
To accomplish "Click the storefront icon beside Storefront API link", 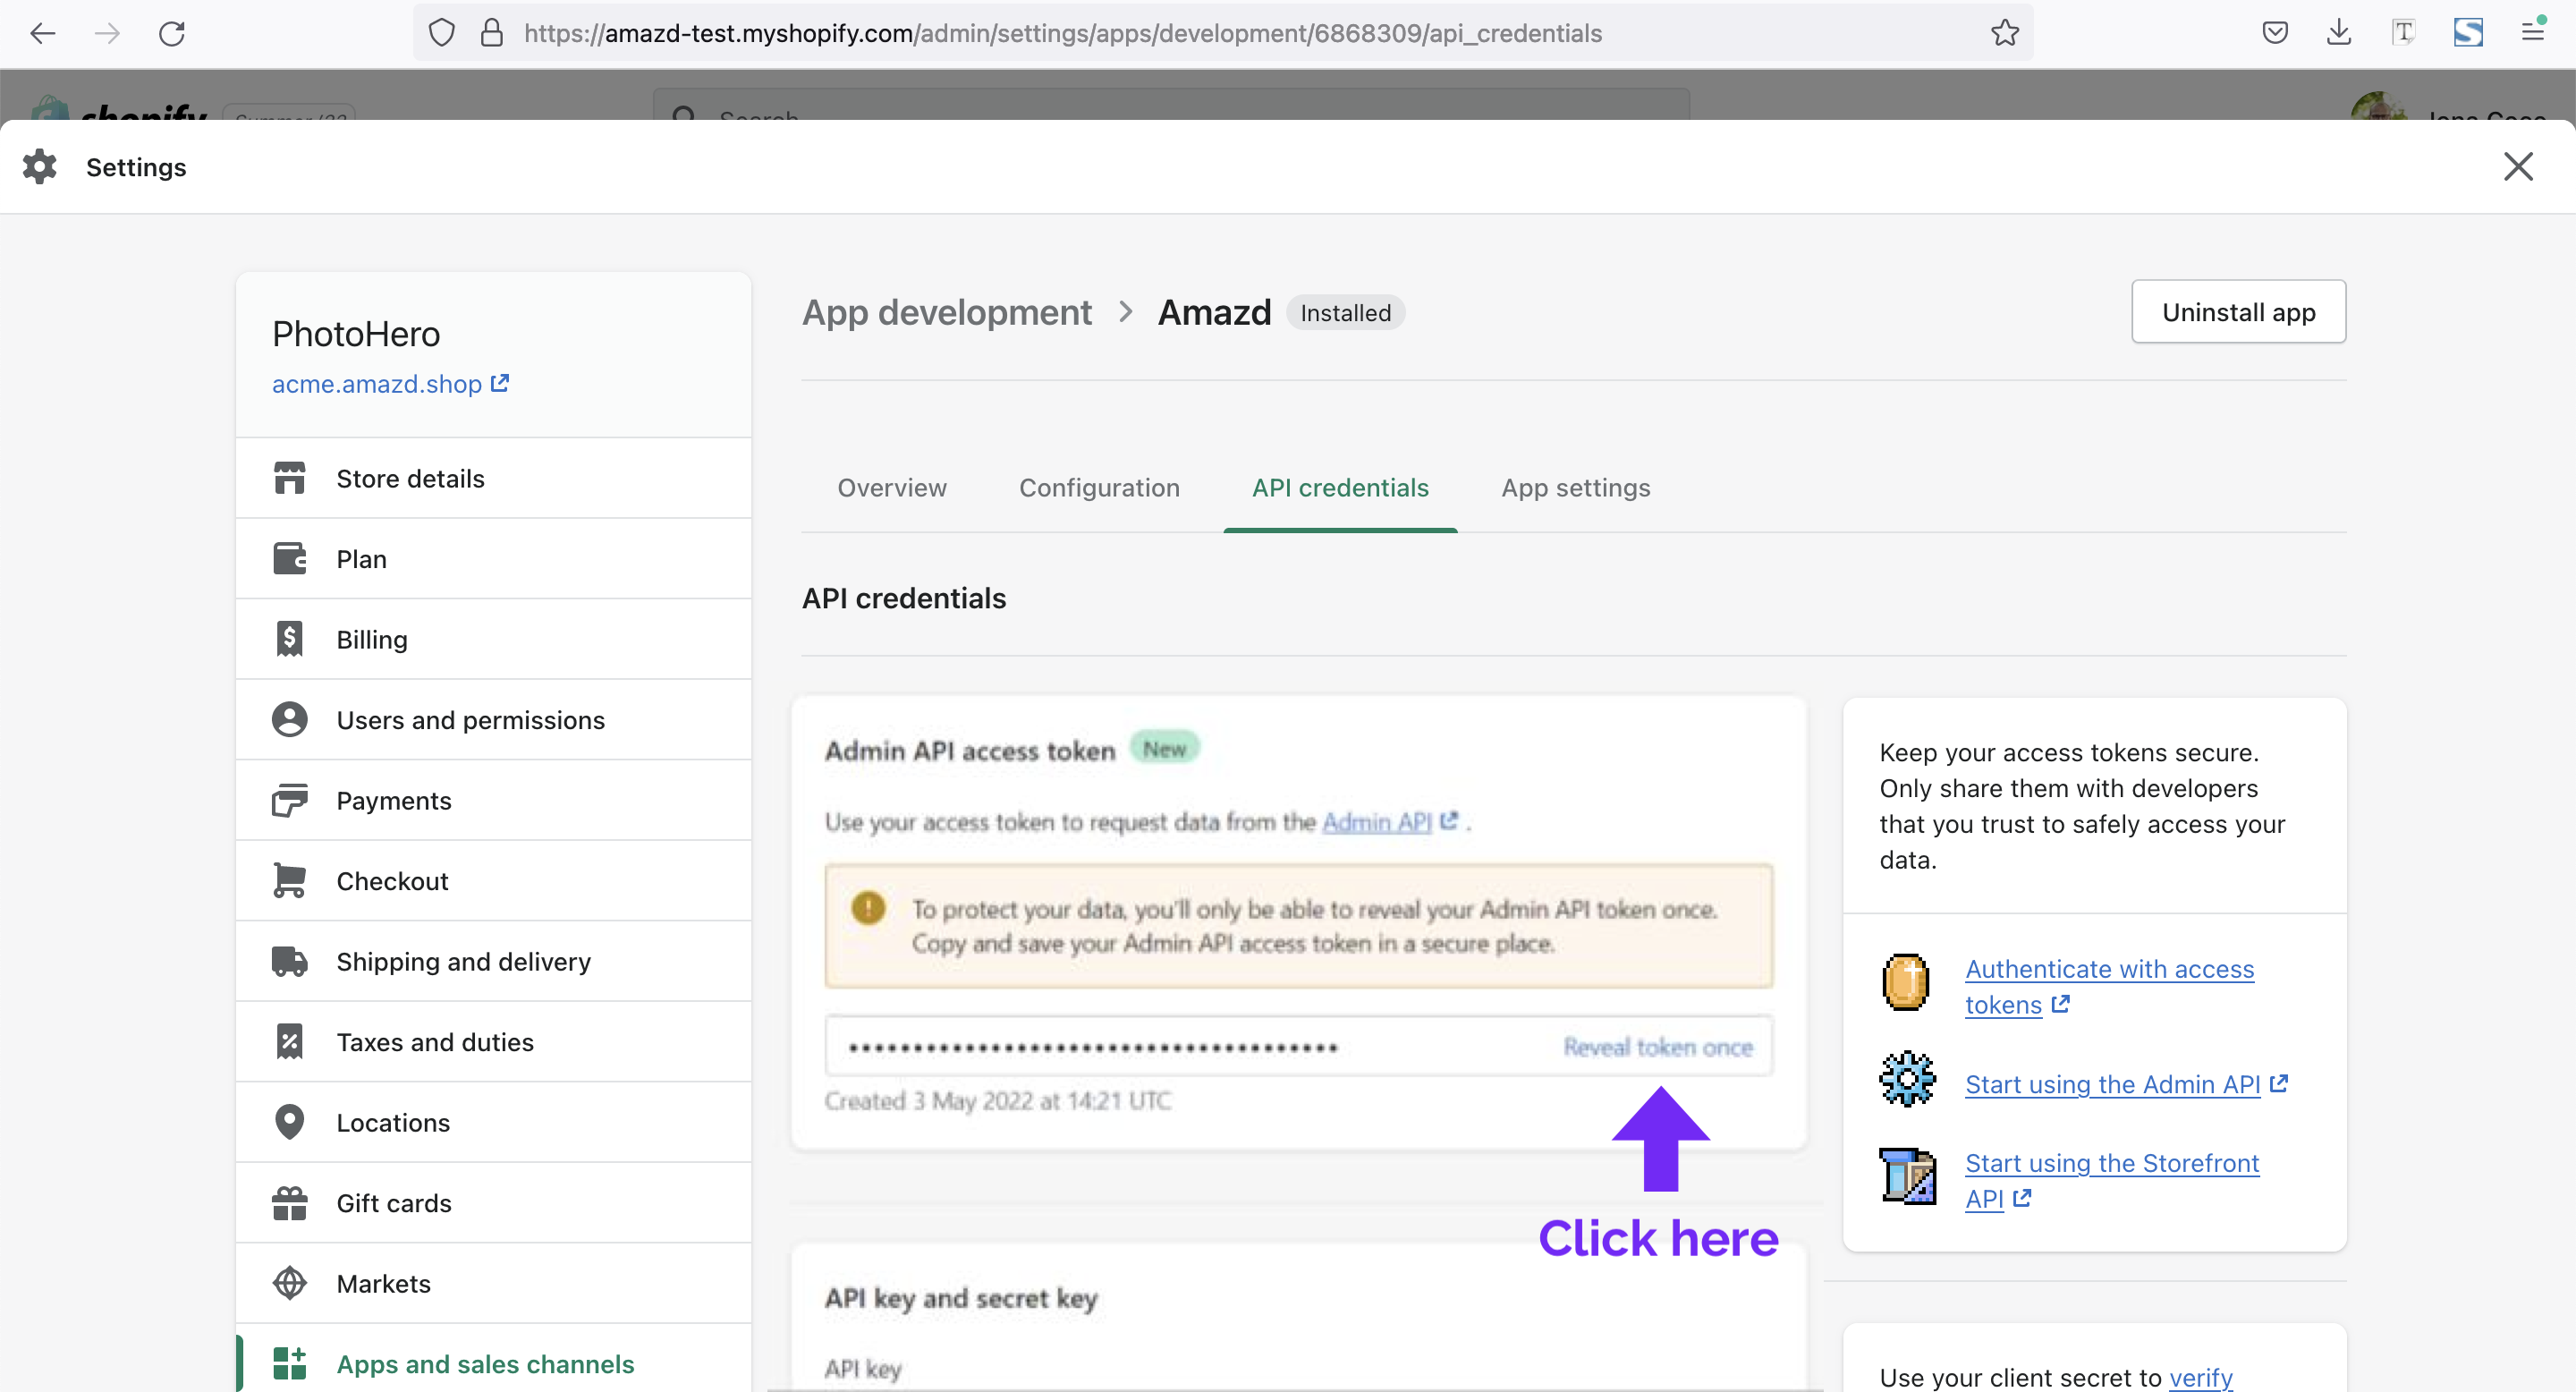I will click(1907, 1176).
